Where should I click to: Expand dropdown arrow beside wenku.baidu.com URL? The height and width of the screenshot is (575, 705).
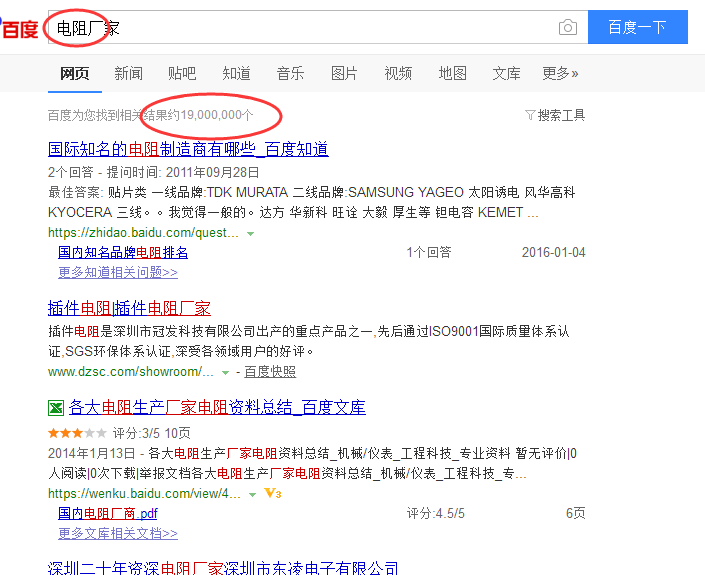pos(253,495)
